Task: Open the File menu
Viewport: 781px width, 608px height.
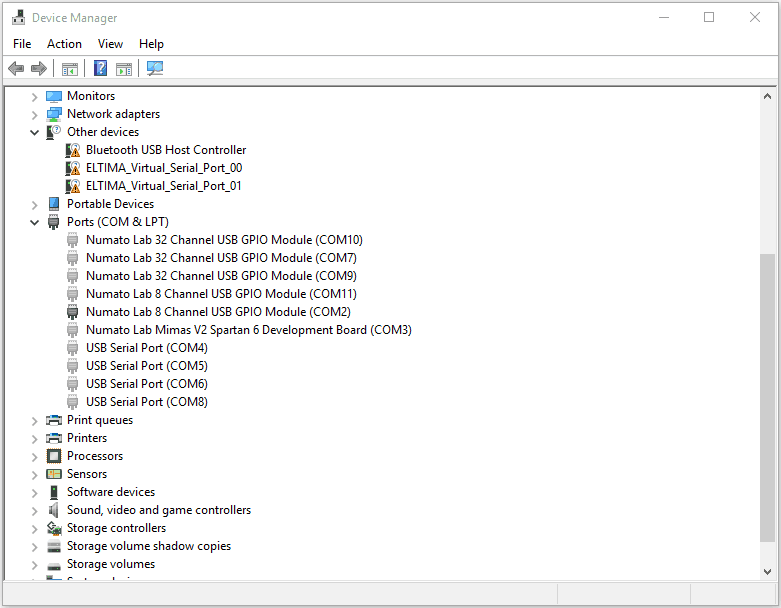Action: pos(22,44)
